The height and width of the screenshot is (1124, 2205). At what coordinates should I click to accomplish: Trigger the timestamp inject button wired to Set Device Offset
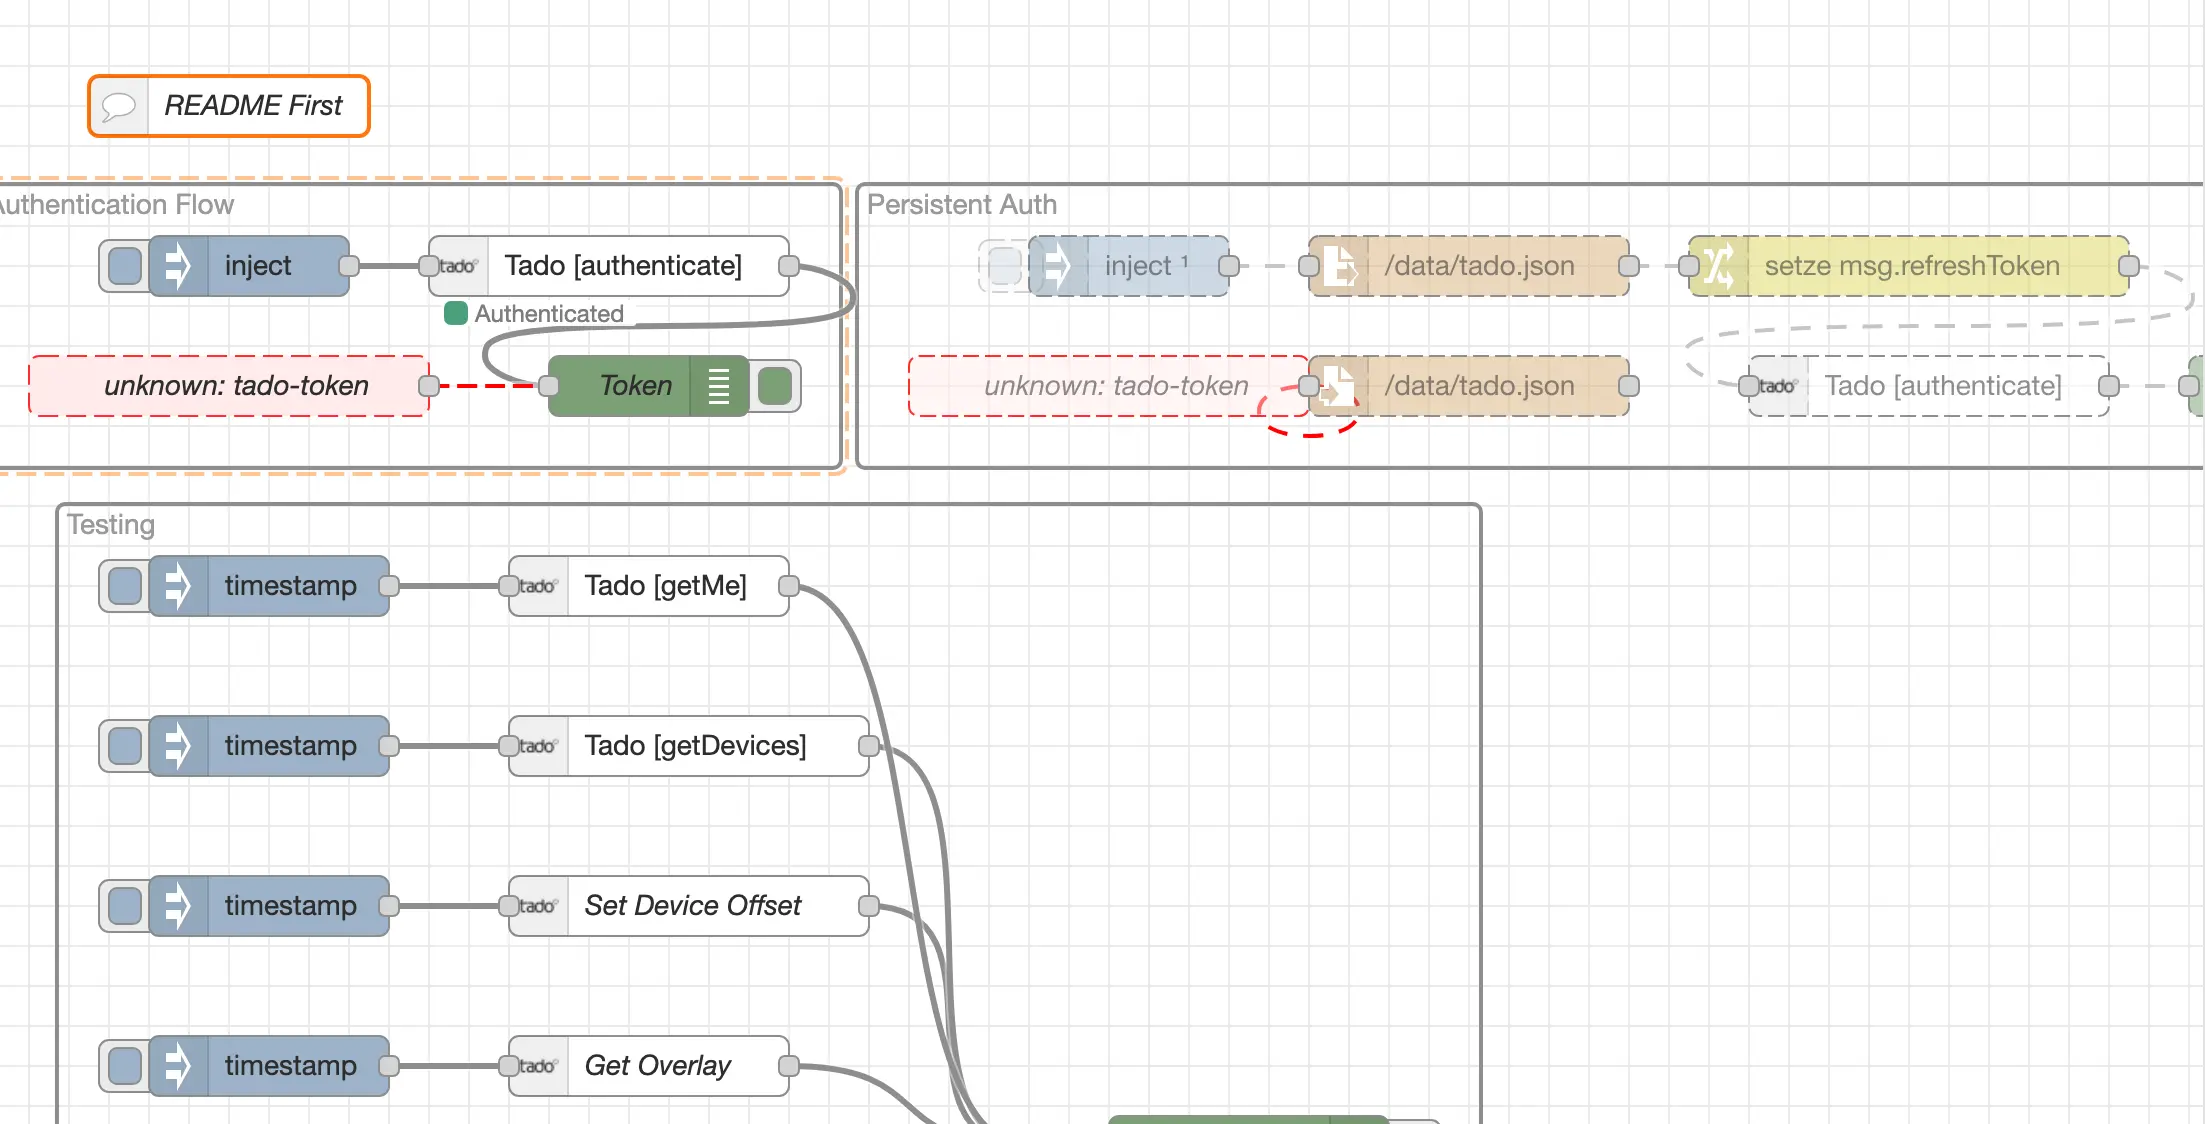click(125, 906)
